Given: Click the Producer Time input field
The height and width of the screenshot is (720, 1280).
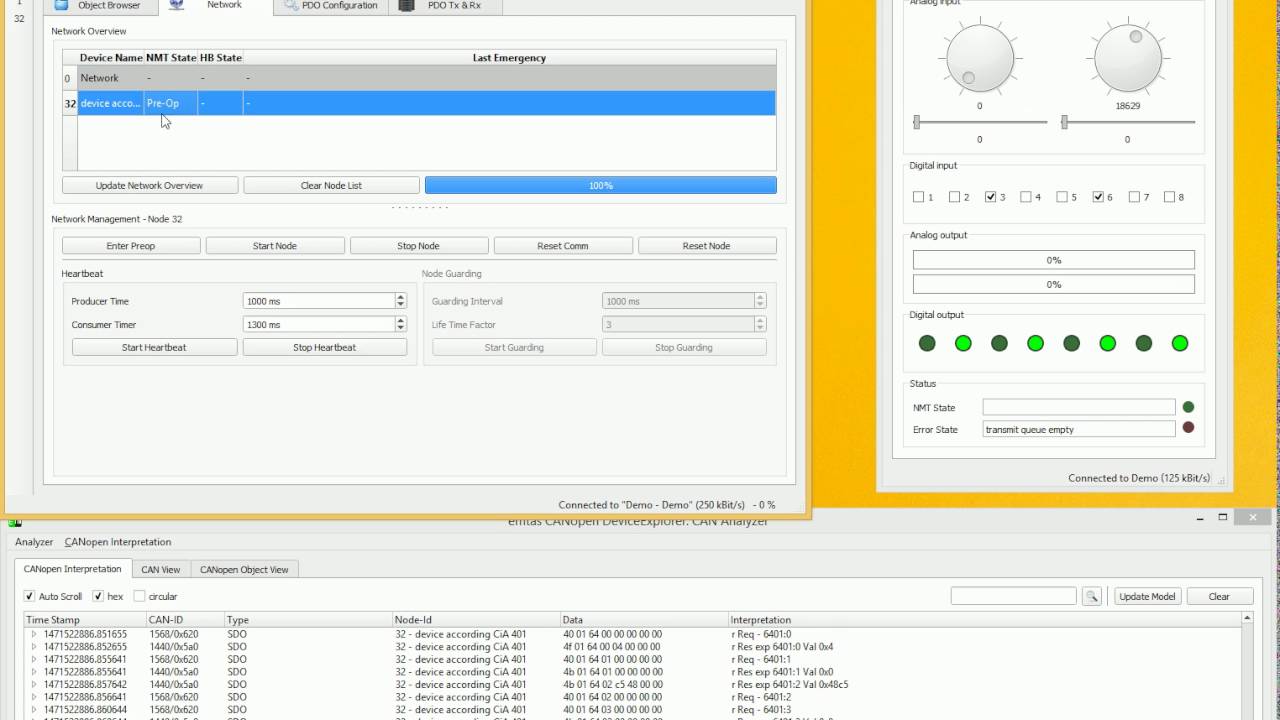Looking at the screenshot, I should [318, 301].
